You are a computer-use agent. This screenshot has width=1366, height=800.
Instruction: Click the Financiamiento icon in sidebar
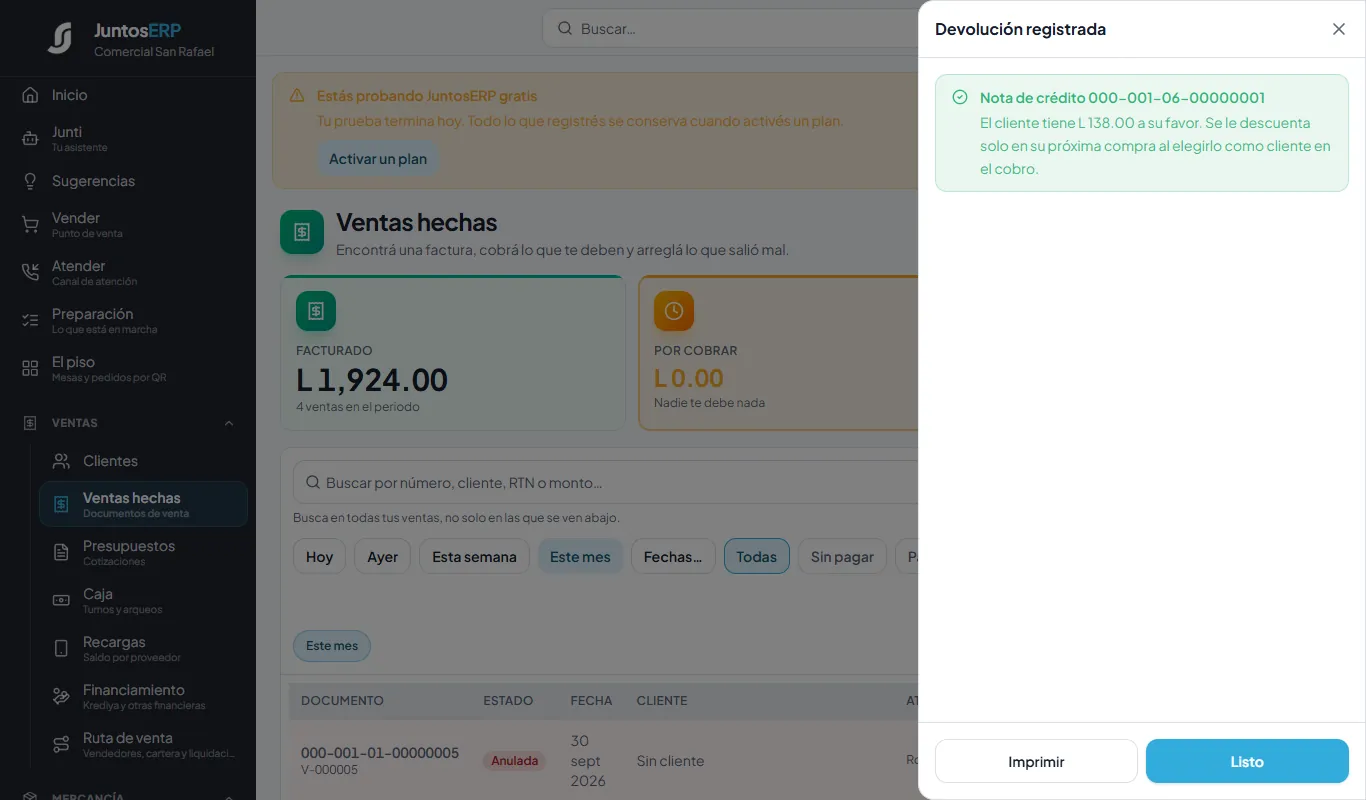(x=61, y=696)
